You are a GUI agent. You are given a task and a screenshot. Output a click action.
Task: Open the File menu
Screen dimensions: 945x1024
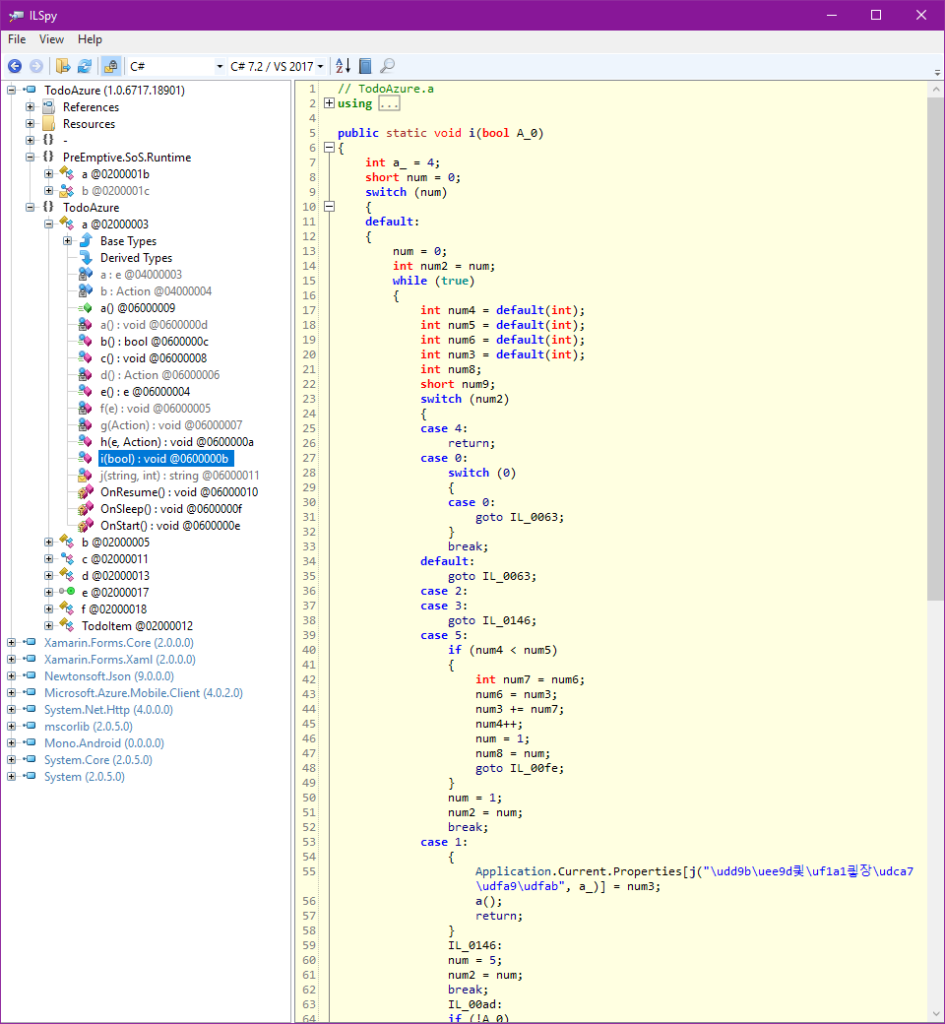point(17,39)
